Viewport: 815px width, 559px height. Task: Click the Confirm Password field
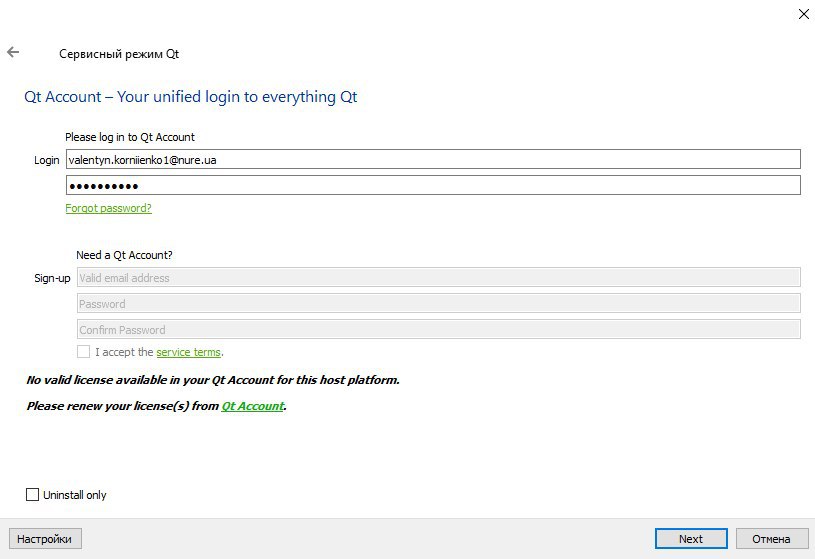click(x=439, y=330)
